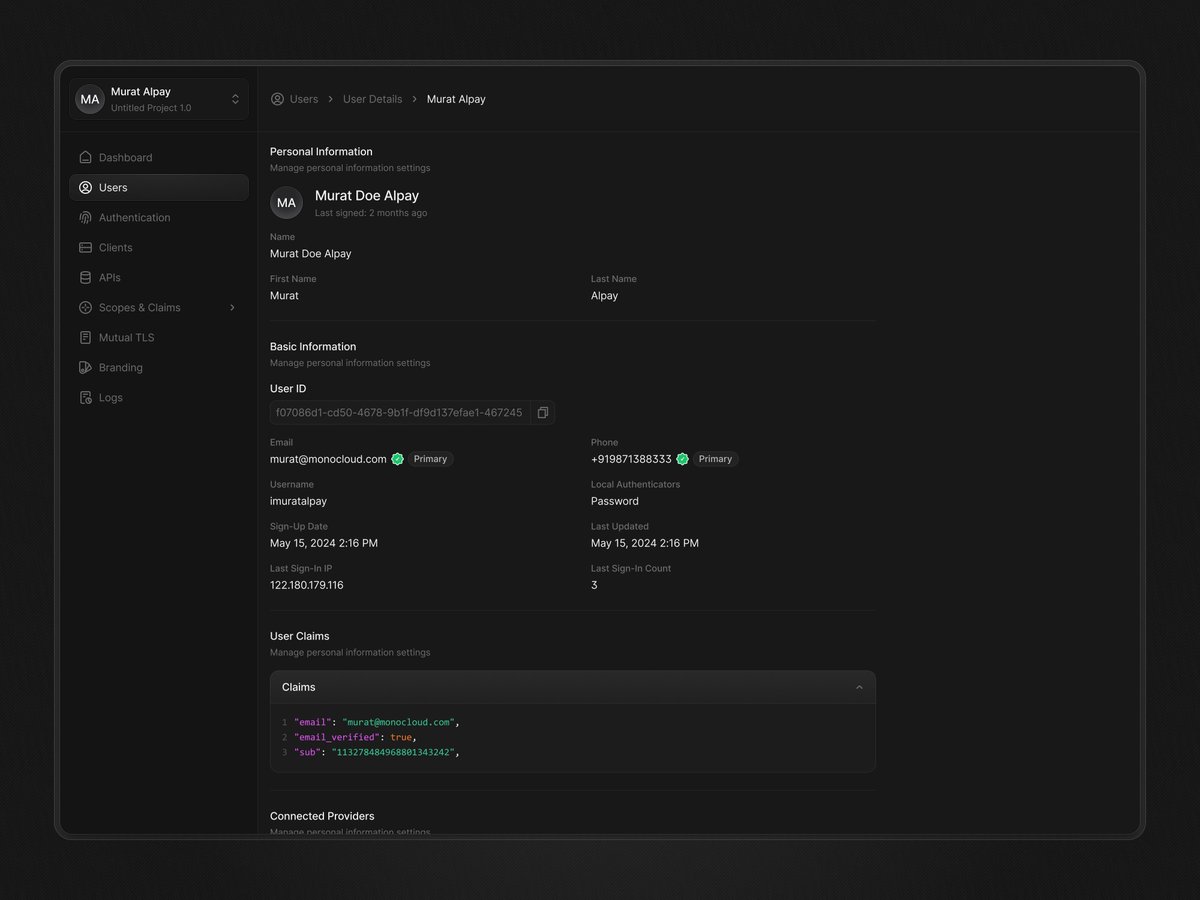Viewport: 1200px width, 900px height.
Task: Click Sign-Up Date value May 15, 2024
Action: tap(324, 543)
